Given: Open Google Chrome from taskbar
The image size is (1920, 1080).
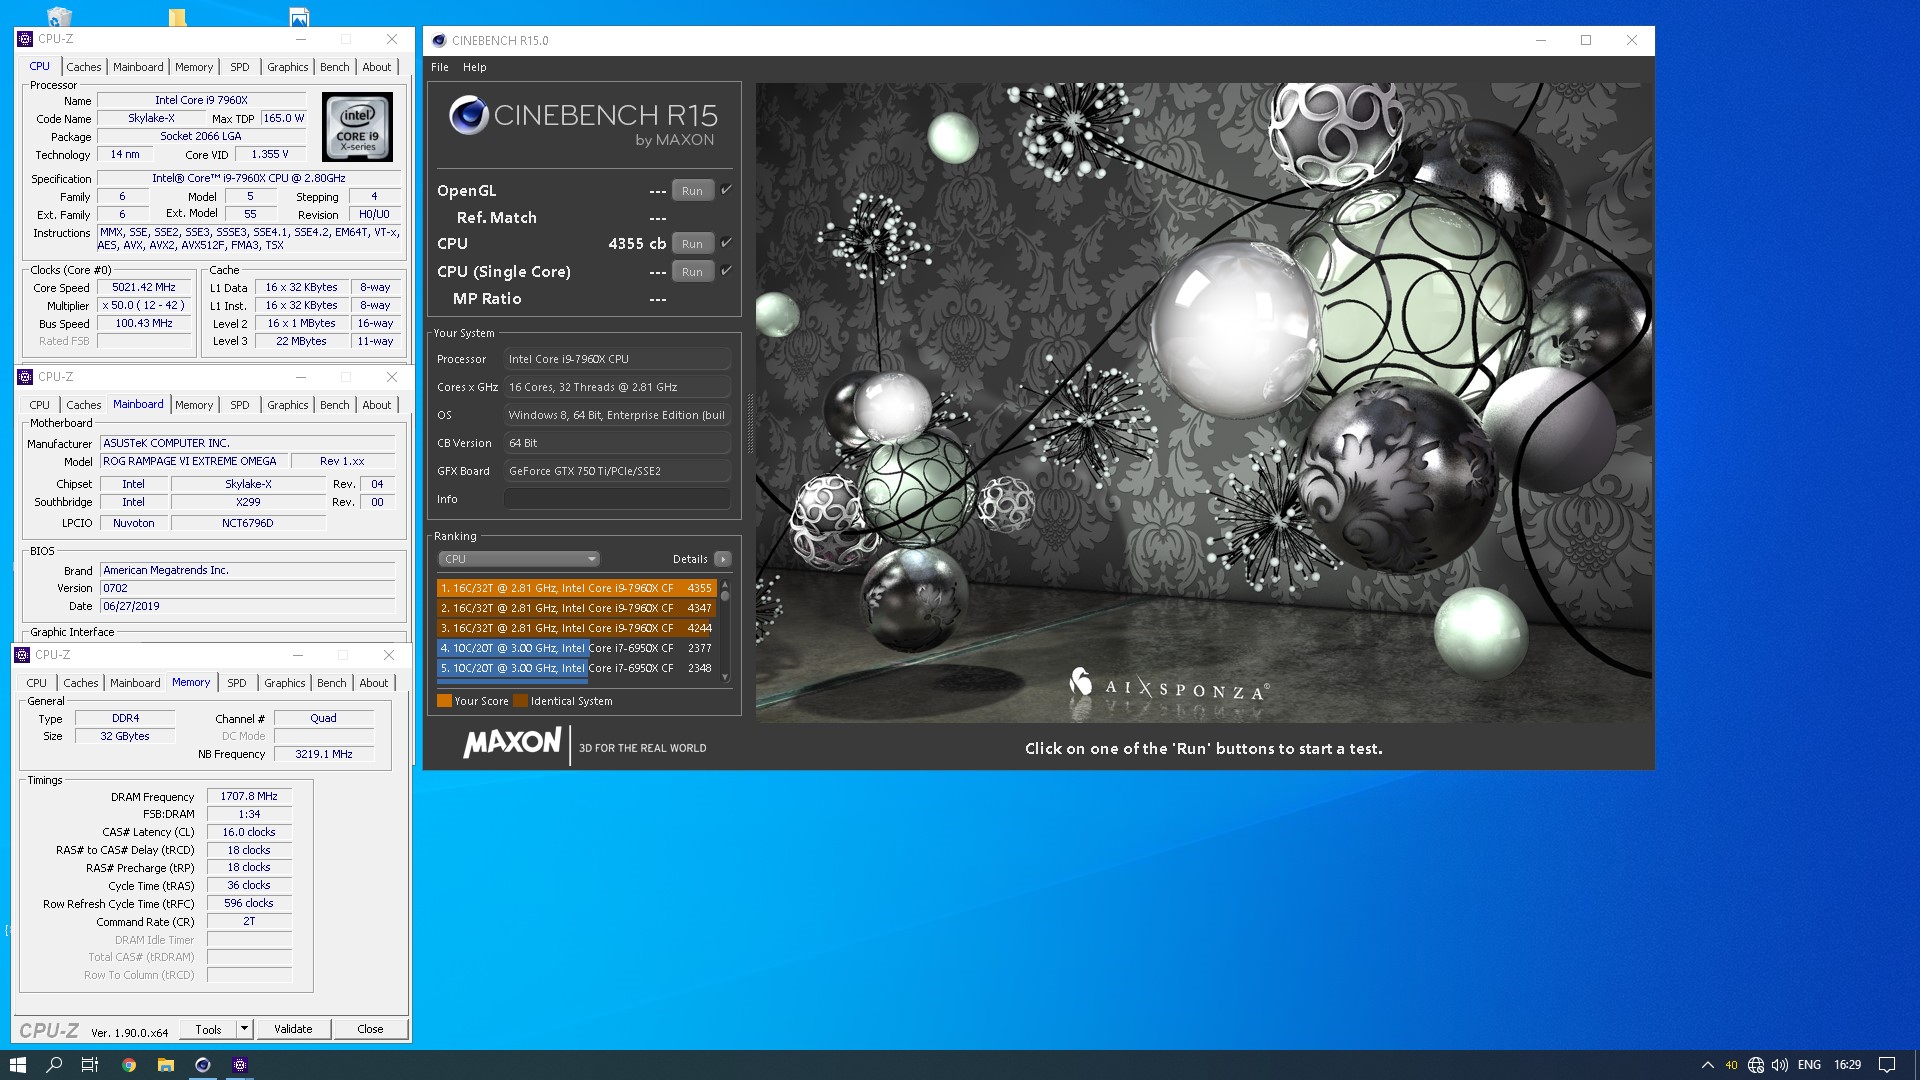Looking at the screenshot, I should pos(129,1065).
